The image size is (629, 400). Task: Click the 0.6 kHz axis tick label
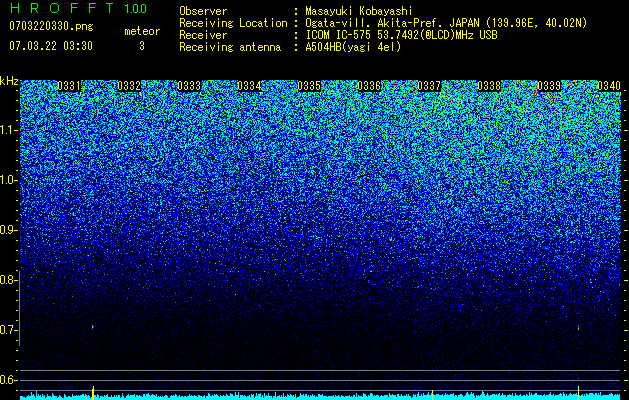9,380
